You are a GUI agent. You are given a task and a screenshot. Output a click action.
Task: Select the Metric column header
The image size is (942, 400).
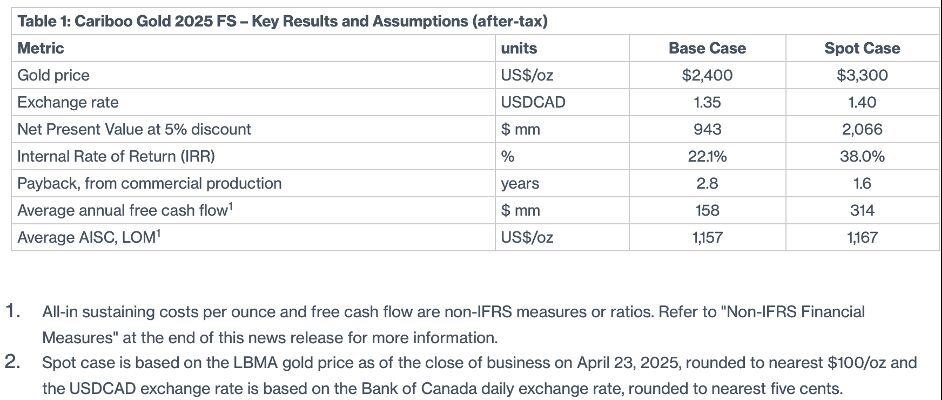[41, 48]
